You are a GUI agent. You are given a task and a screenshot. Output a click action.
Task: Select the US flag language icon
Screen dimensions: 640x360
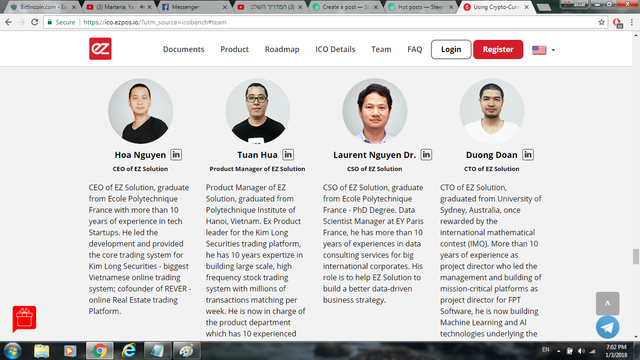pos(539,50)
